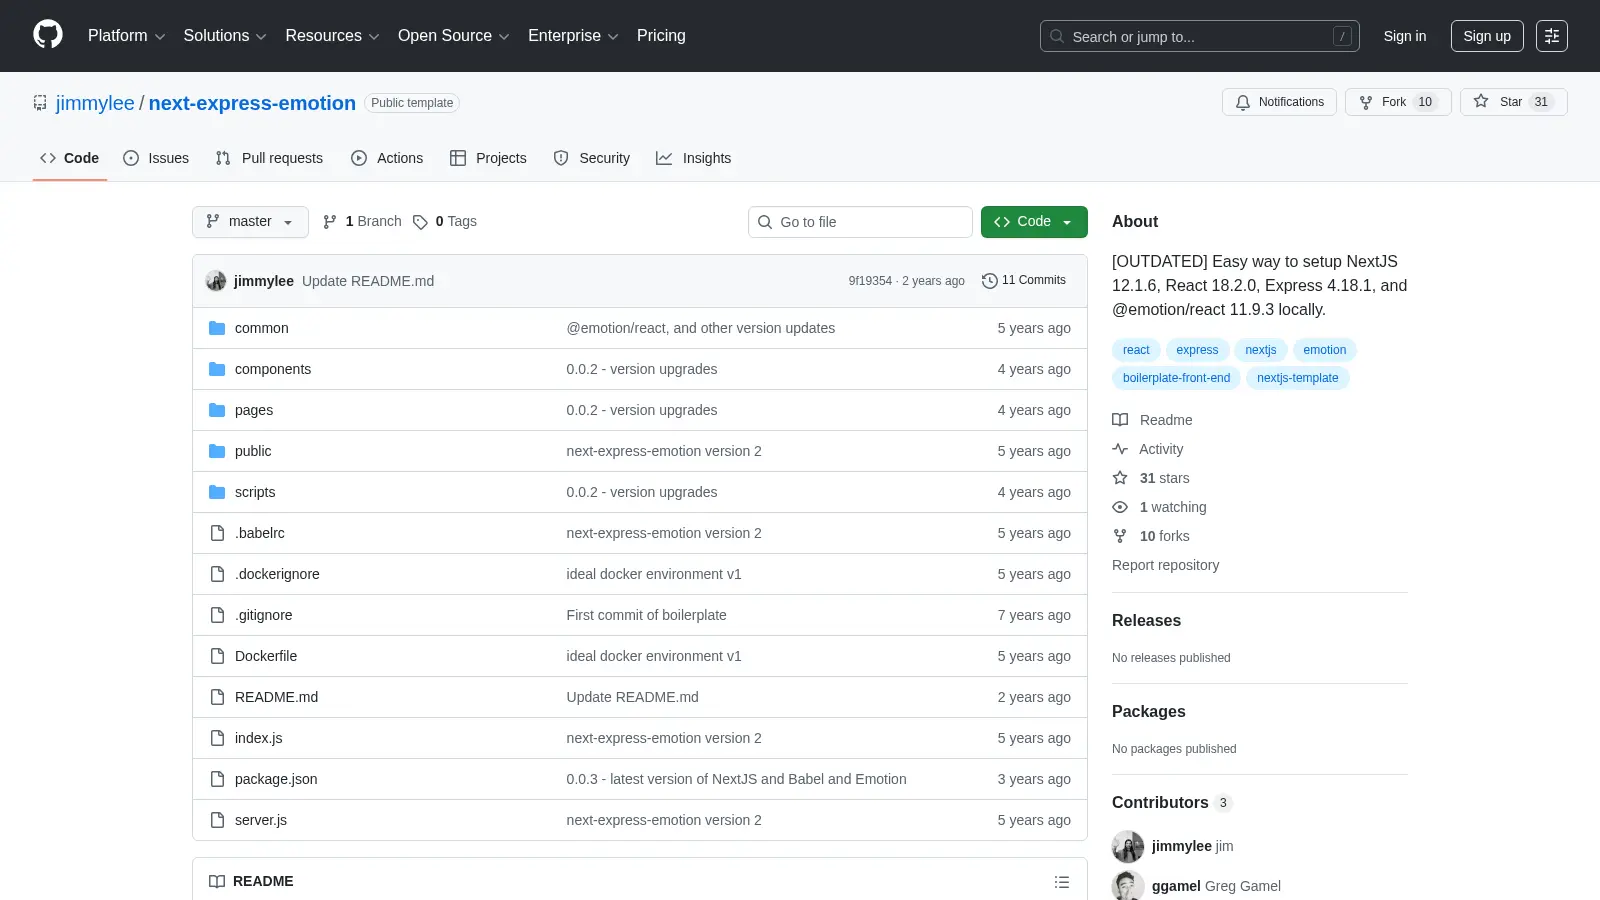
Task: Select the emotion topic tag
Action: click(1324, 350)
